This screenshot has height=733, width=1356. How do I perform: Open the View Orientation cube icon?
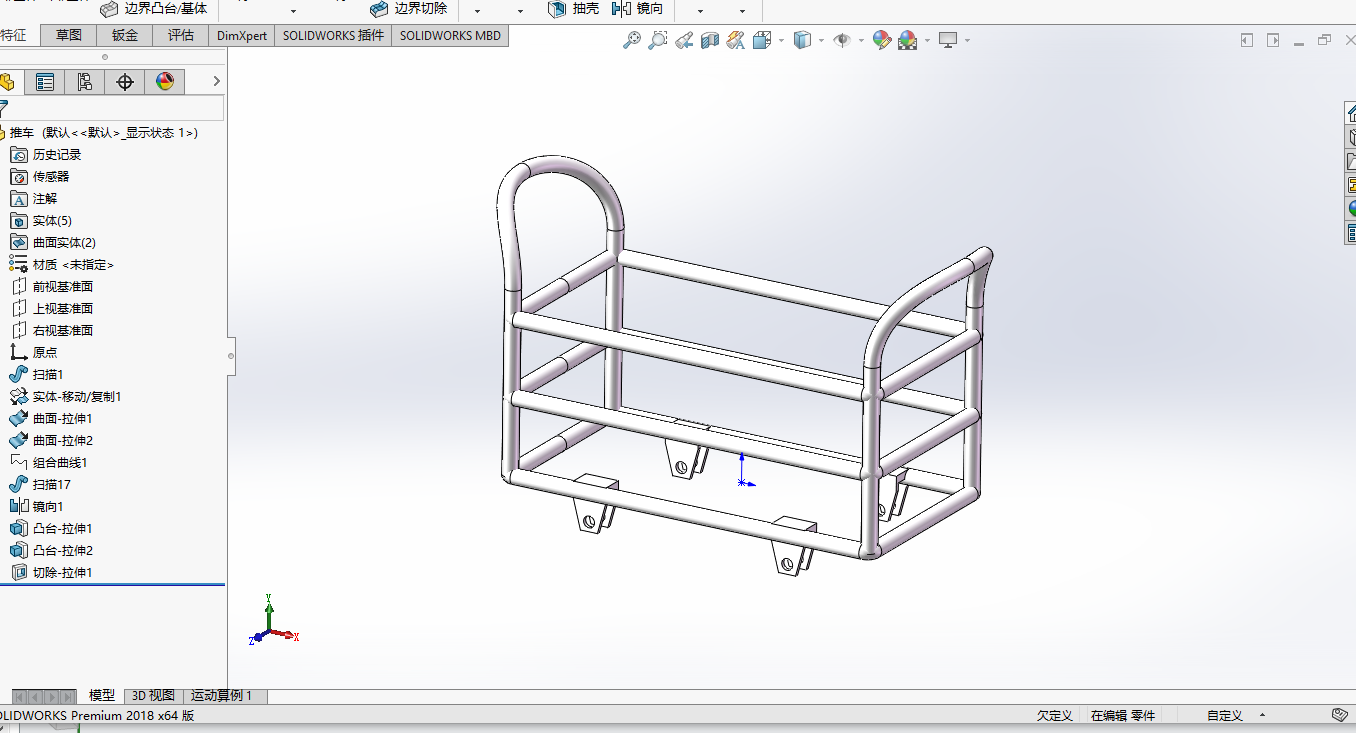(x=762, y=40)
